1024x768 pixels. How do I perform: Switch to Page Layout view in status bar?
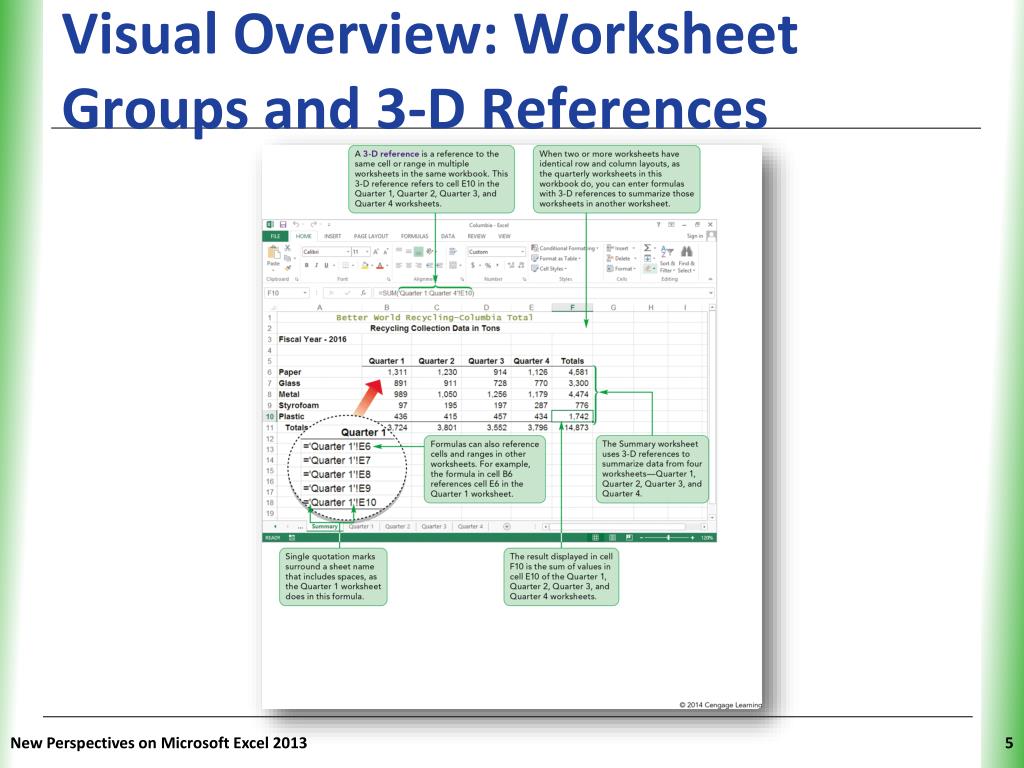coord(613,537)
